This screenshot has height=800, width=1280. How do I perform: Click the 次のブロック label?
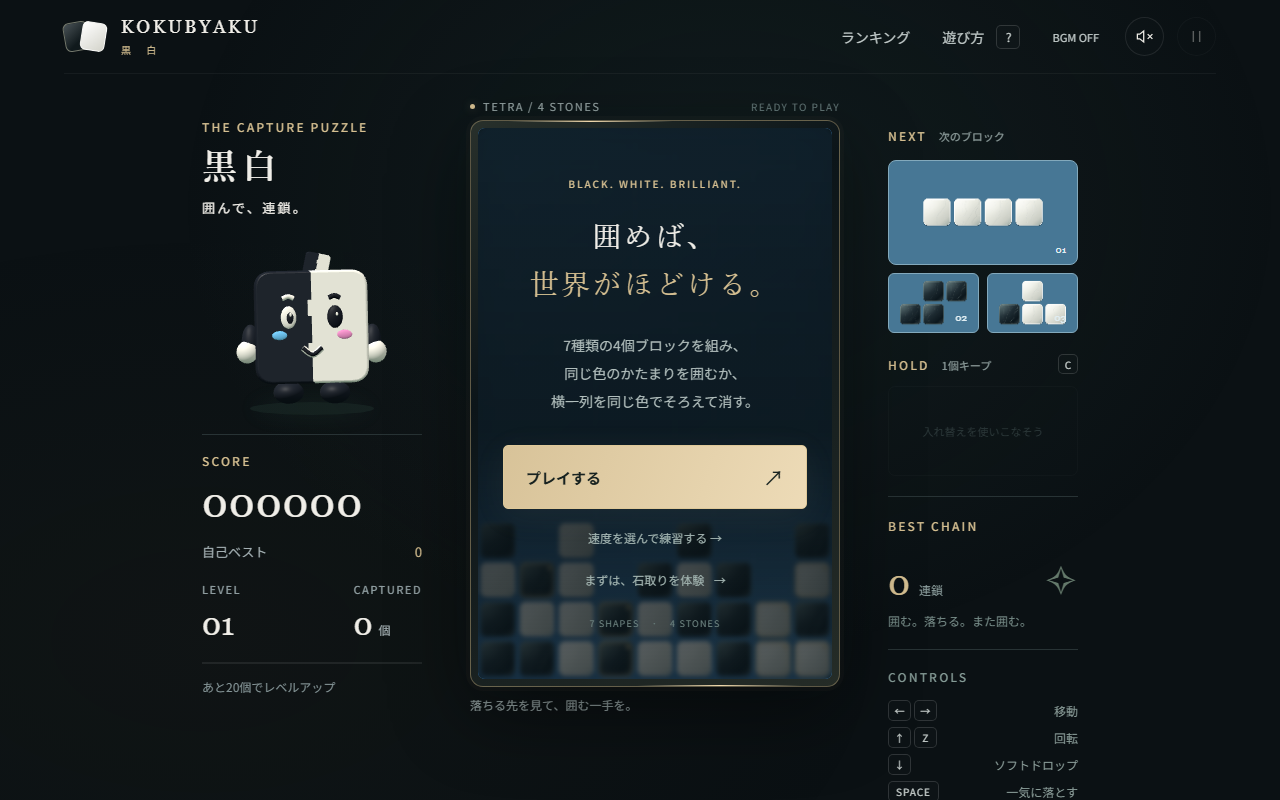point(972,137)
